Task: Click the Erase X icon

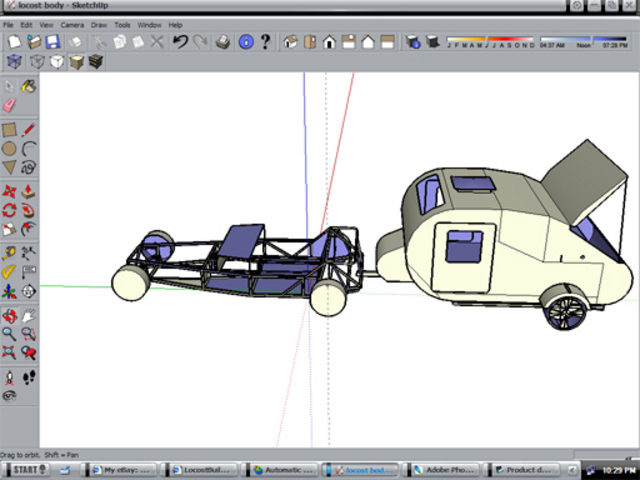Action: pos(157,42)
